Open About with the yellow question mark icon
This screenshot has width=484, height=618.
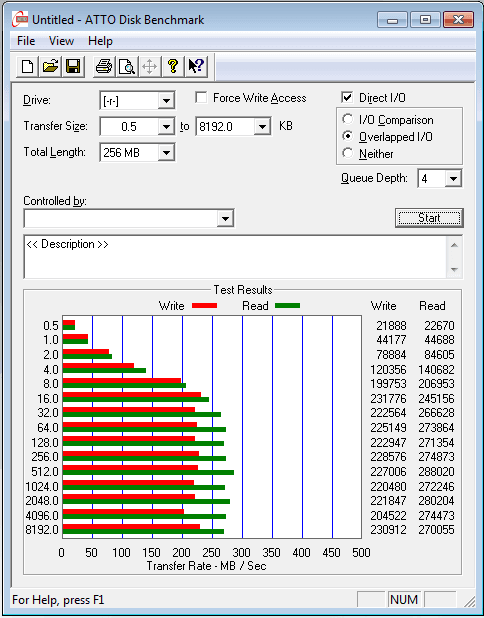173,66
